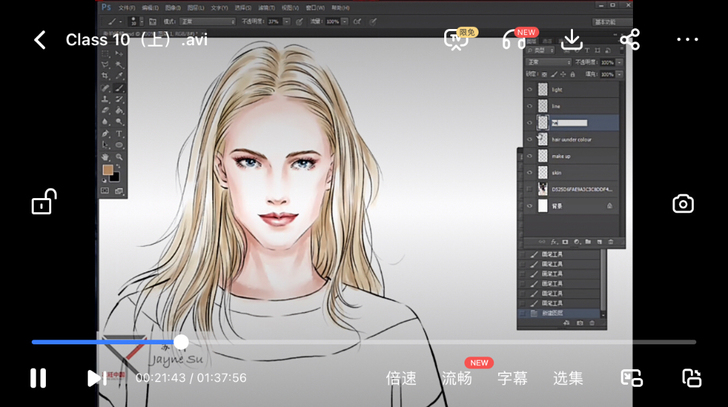Open the share icon
Screen dimensions: 728x407
point(630,40)
